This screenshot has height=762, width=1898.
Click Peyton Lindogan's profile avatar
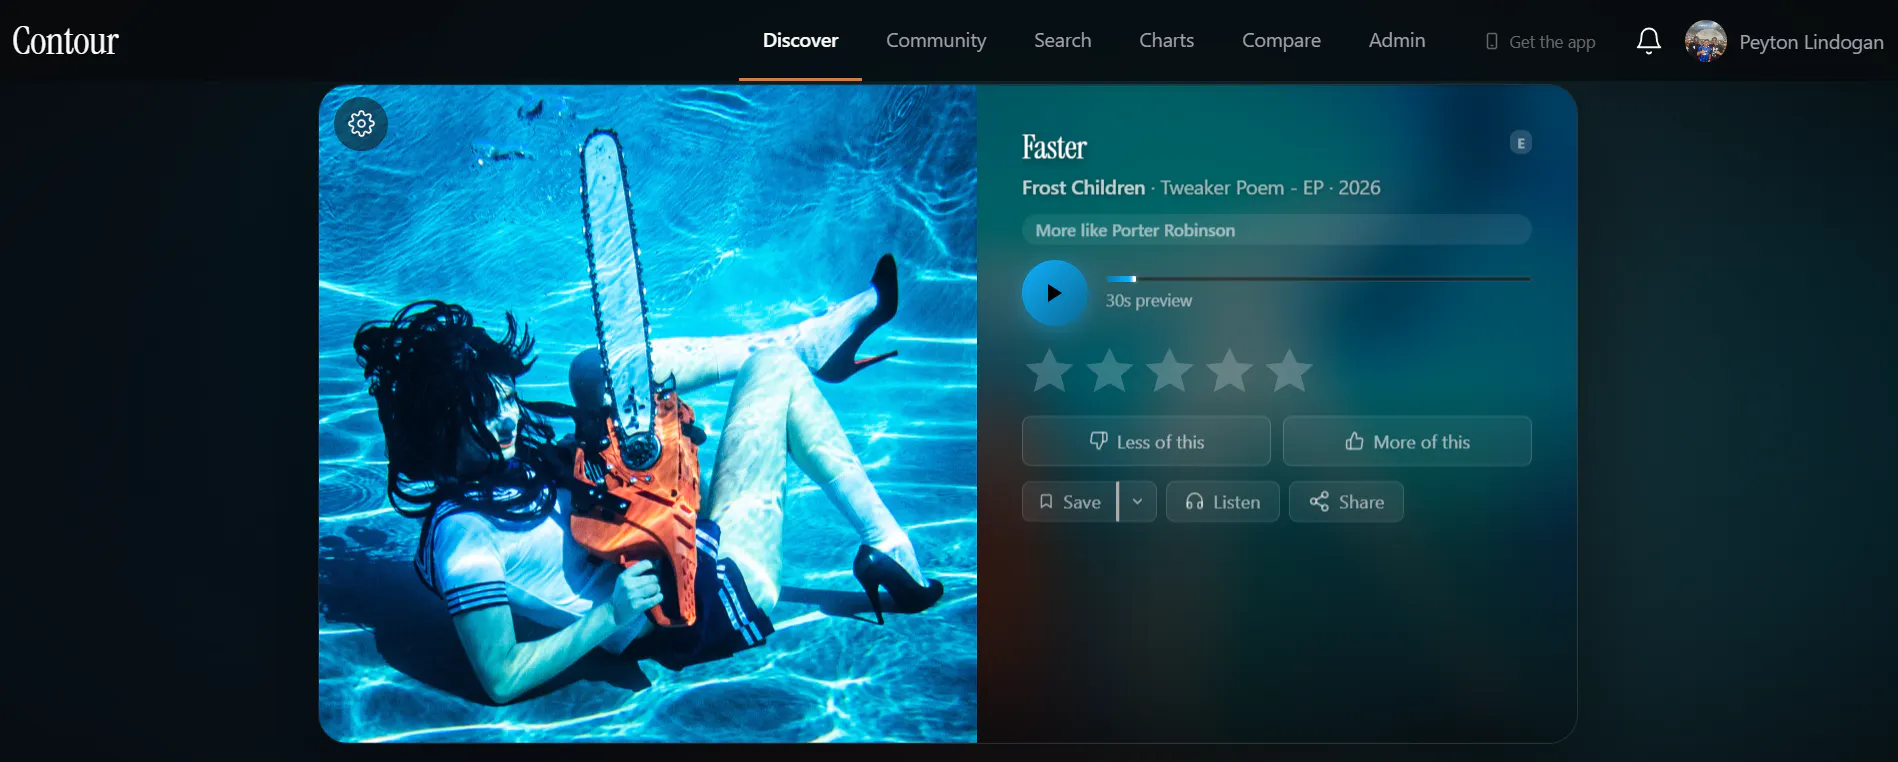pyautogui.click(x=1705, y=41)
